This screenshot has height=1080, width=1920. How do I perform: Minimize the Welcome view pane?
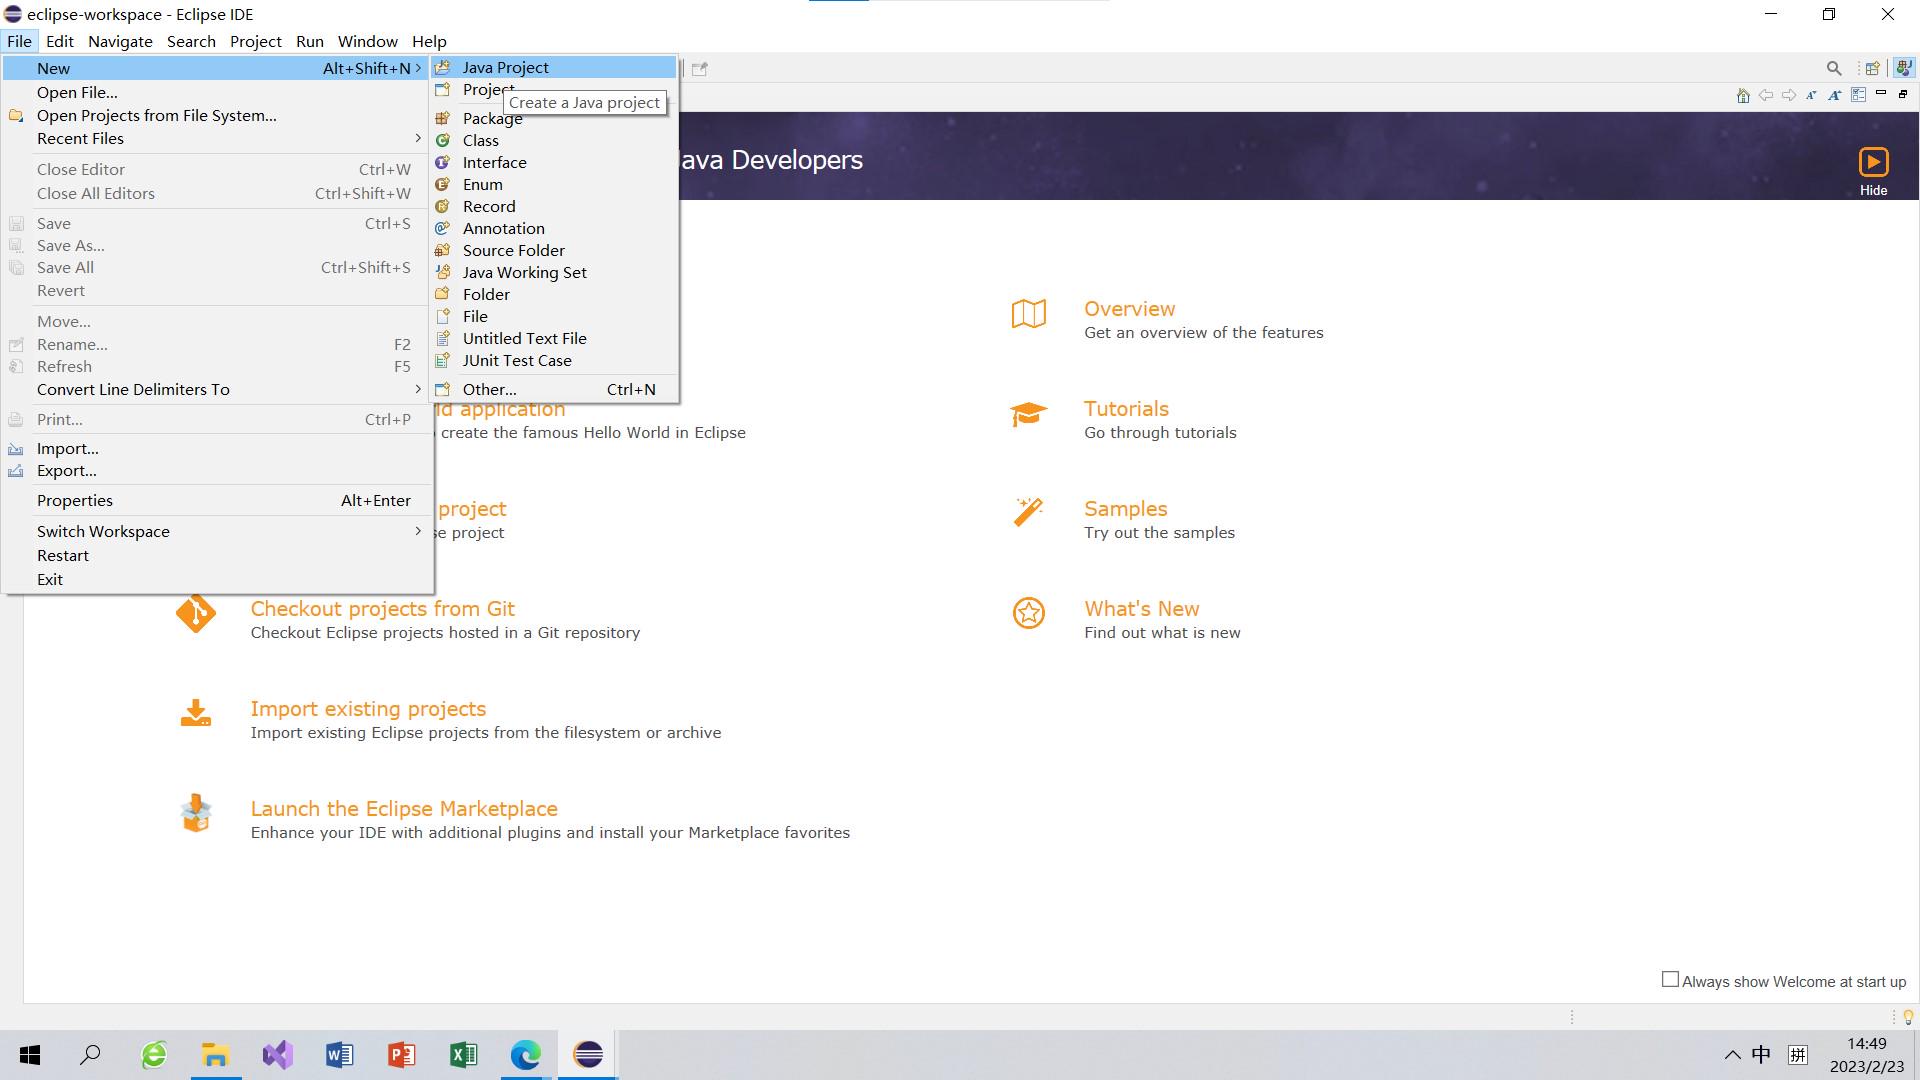[1881, 93]
